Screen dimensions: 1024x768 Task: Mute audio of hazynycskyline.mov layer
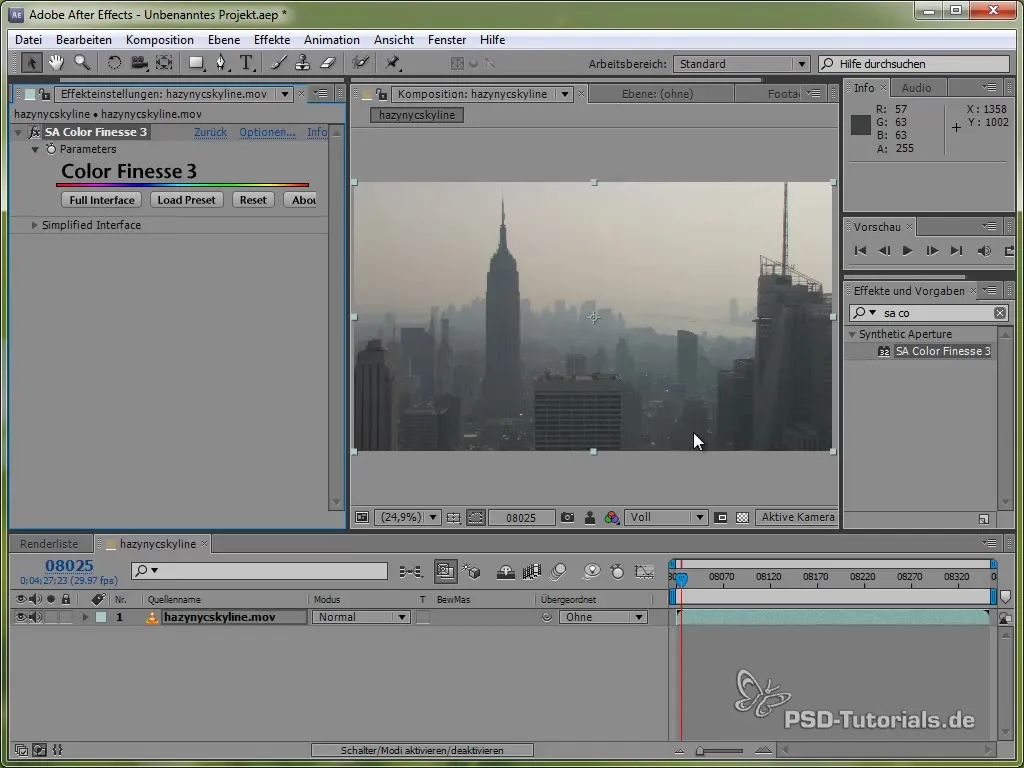(35, 617)
